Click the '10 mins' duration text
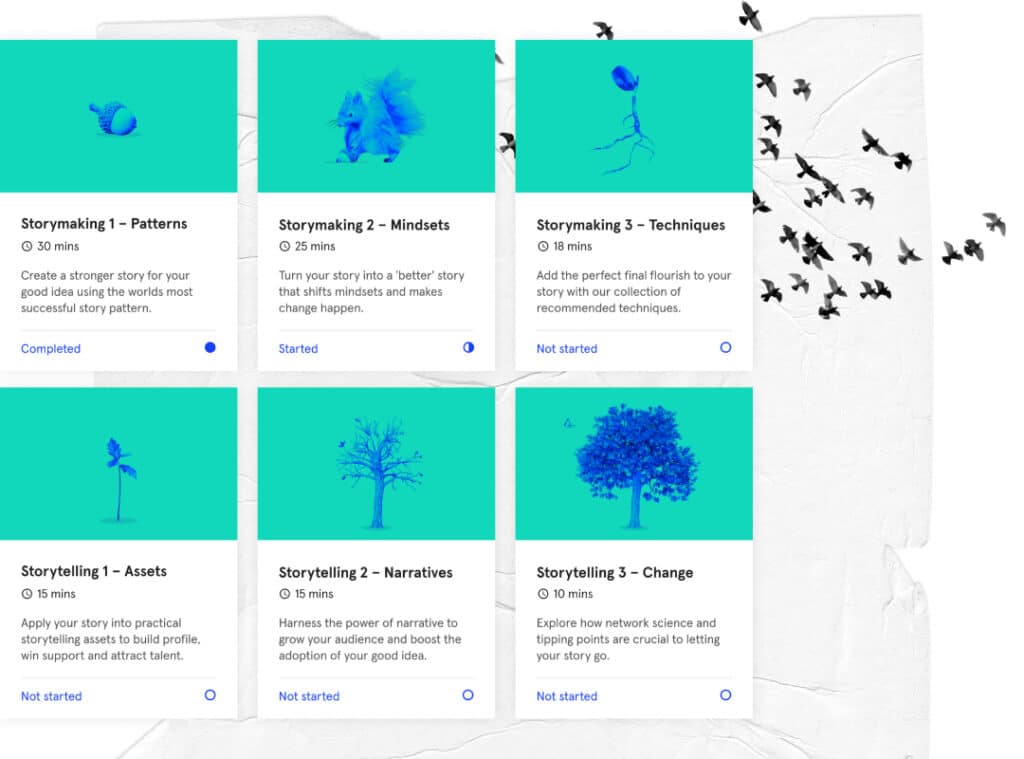The width and height of the screenshot is (1024, 759). point(573,594)
